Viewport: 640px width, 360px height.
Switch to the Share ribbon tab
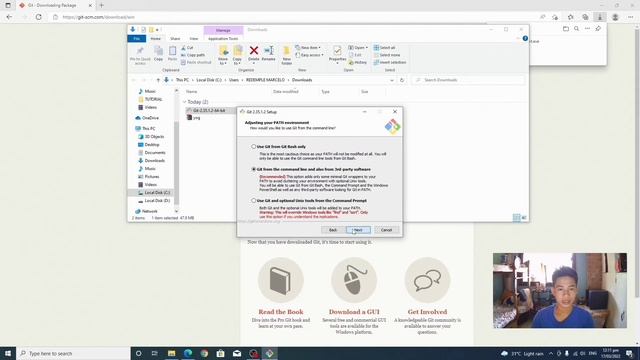click(x=175, y=38)
